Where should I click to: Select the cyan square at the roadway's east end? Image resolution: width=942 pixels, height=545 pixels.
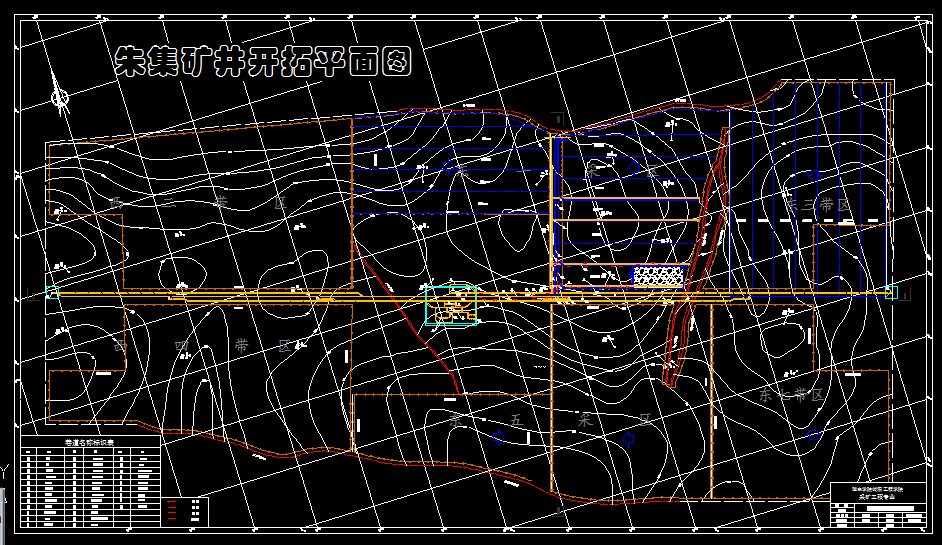point(891,293)
